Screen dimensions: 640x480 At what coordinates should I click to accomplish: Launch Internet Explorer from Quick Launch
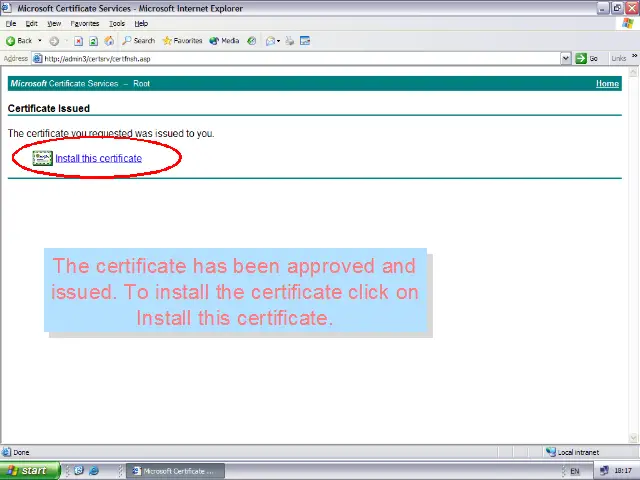(93, 471)
